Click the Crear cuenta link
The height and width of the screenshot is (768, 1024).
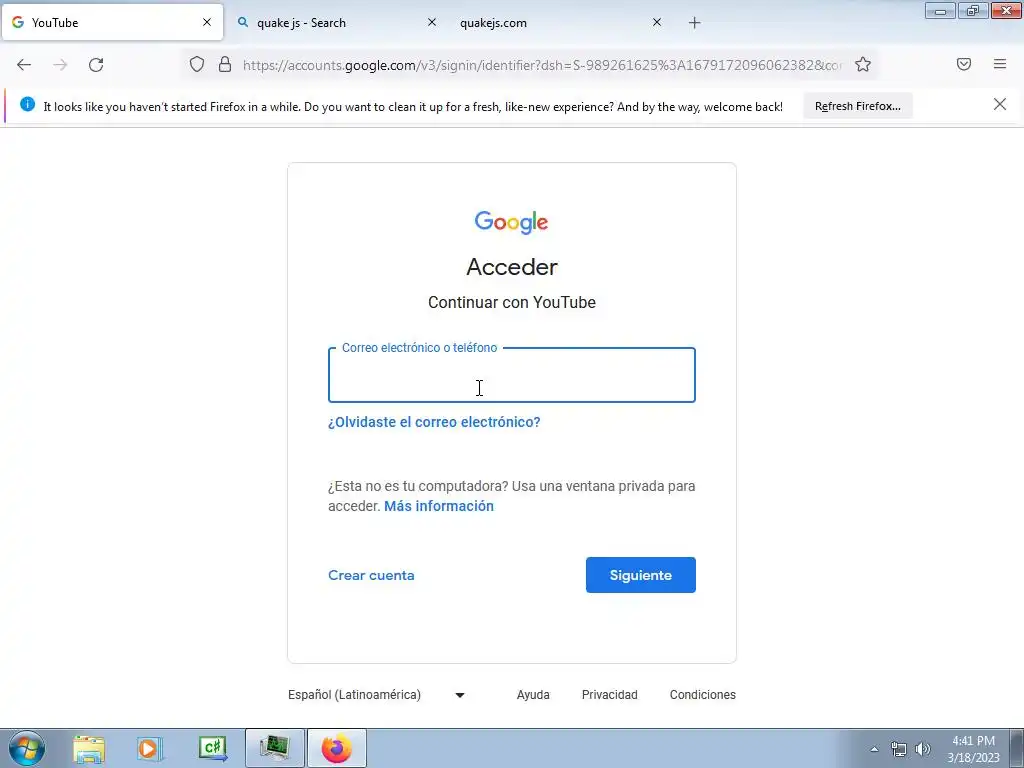(x=371, y=575)
